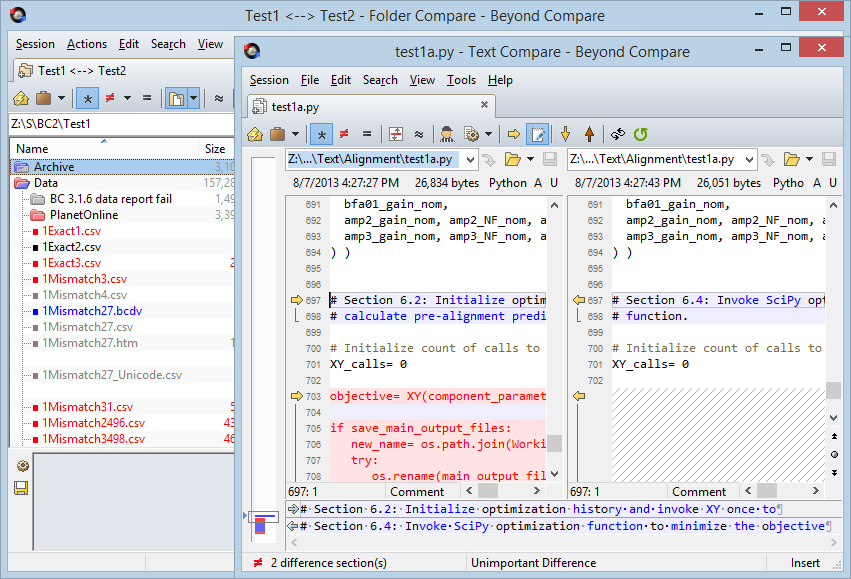Toggle Show All asterisk in Text Compare
The width and height of the screenshot is (851, 579).
coord(321,133)
